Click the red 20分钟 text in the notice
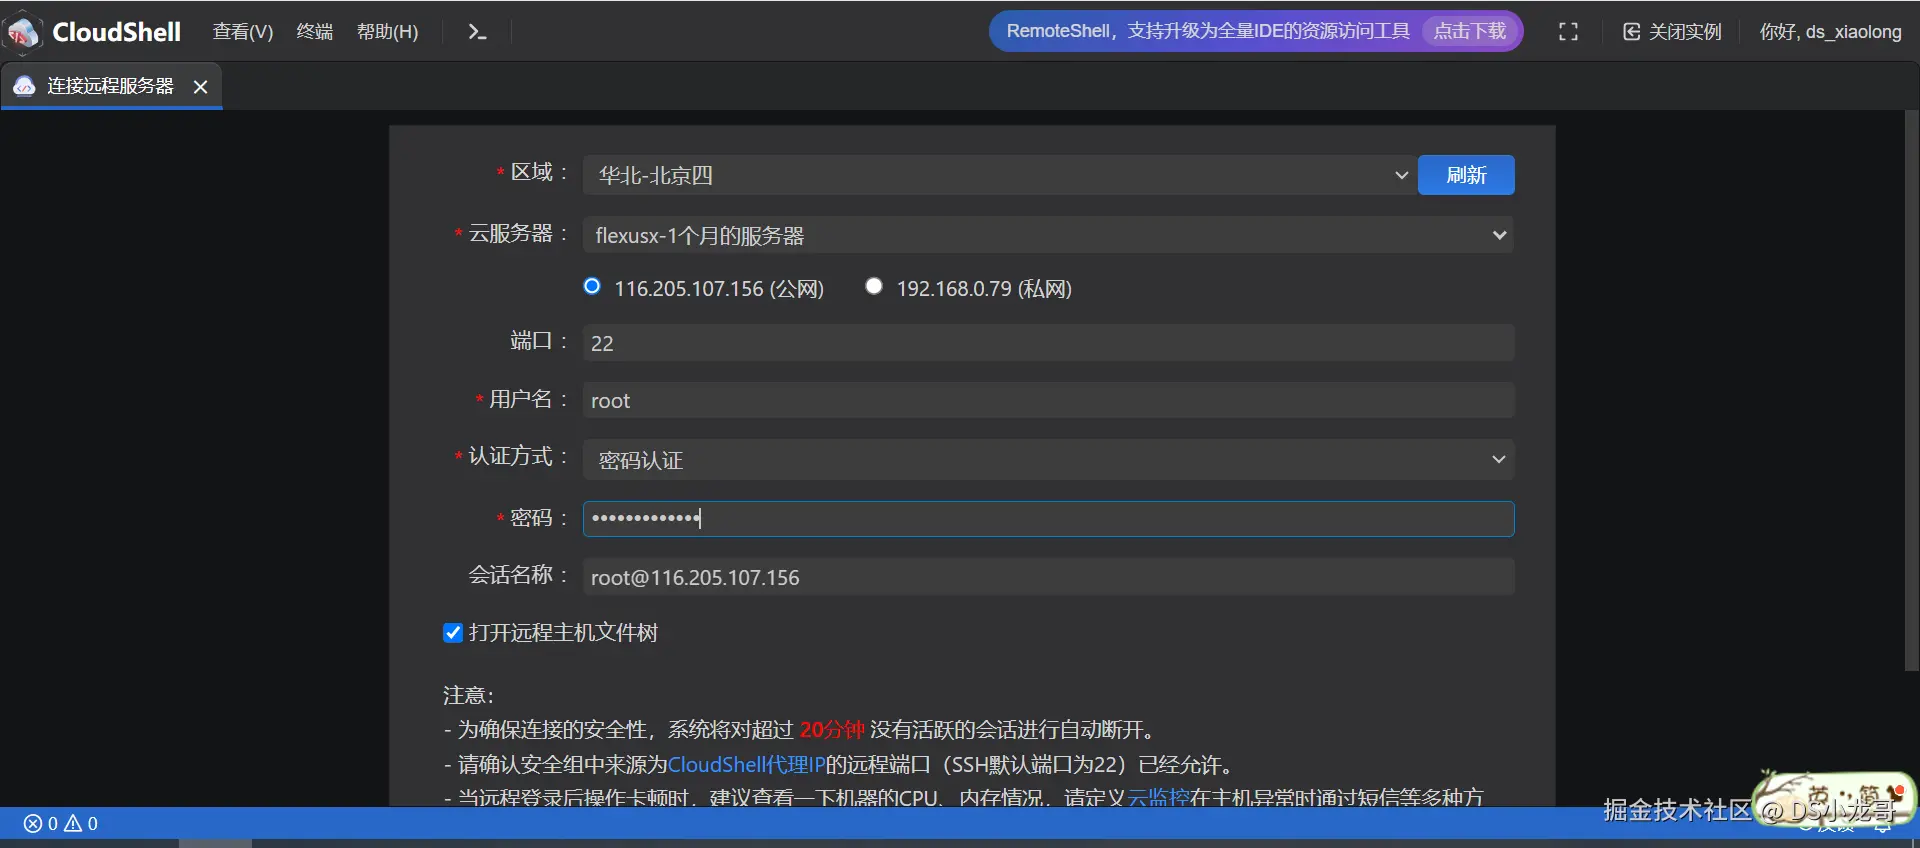The height and width of the screenshot is (848, 1920). (x=832, y=730)
